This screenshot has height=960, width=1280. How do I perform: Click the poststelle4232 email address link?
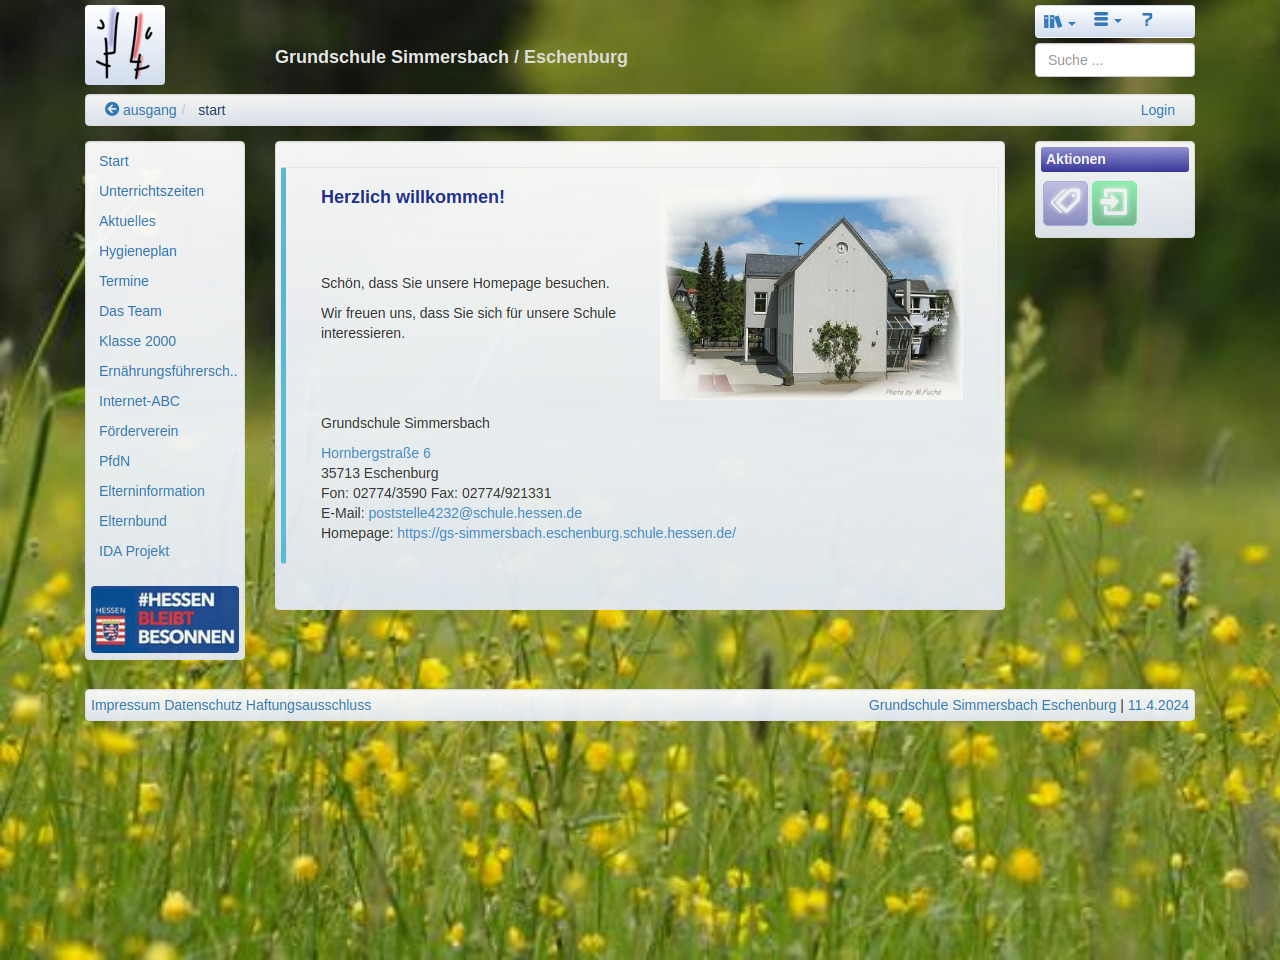click(x=475, y=513)
